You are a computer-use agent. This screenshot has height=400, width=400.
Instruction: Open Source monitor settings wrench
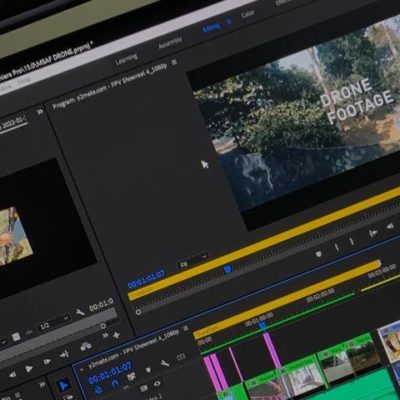click(80, 312)
